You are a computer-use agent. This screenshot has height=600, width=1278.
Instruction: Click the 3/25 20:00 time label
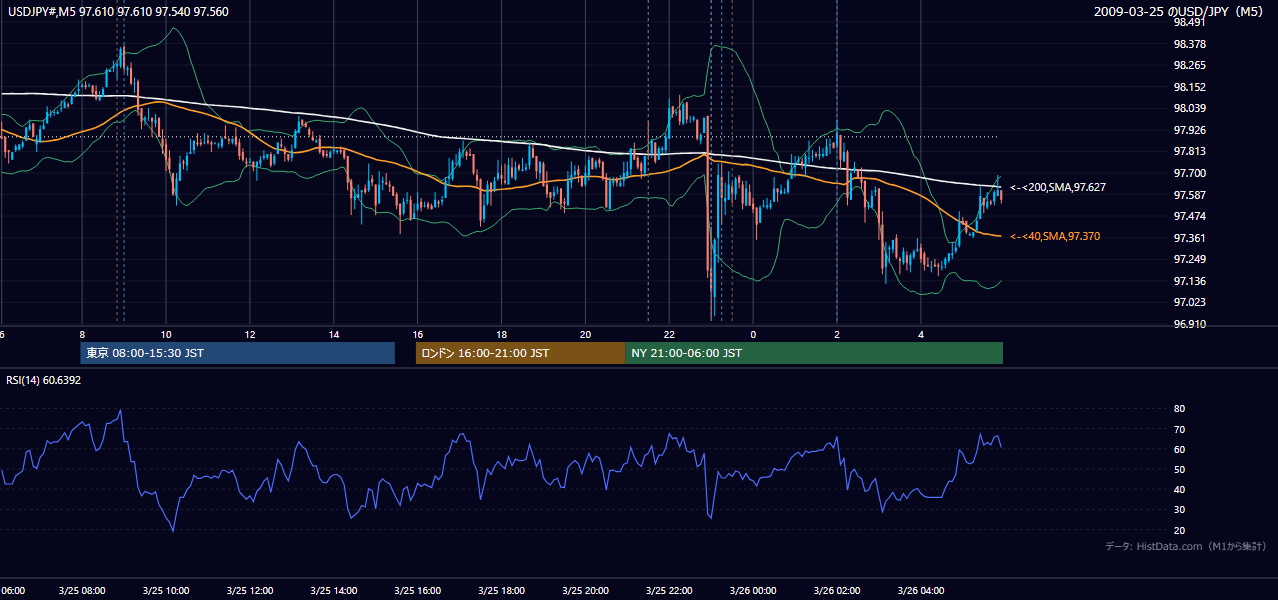coord(586,591)
